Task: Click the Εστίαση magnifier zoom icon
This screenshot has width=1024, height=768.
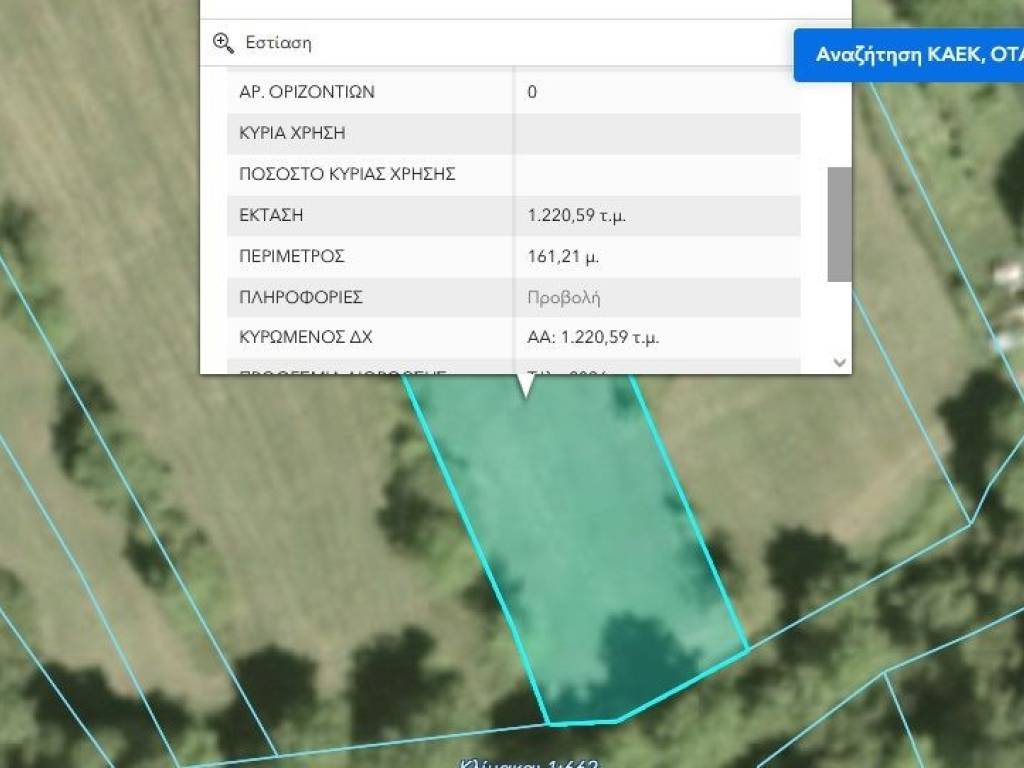Action: coord(223,42)
